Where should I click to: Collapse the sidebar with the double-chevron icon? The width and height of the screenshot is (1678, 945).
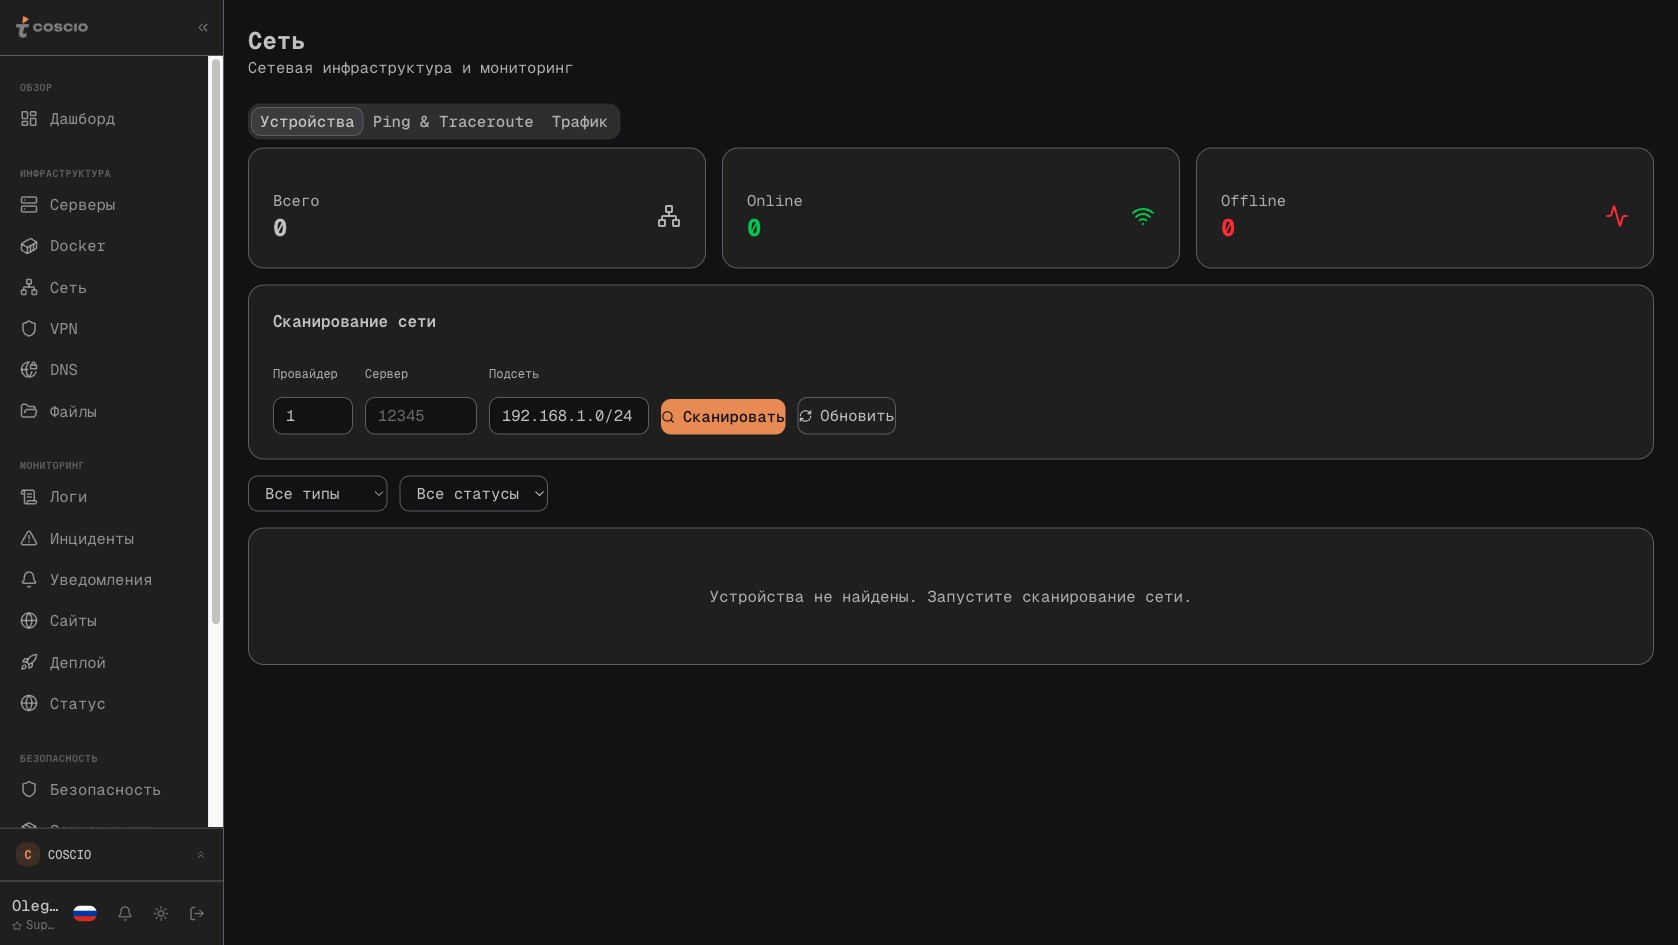[203, 27]
